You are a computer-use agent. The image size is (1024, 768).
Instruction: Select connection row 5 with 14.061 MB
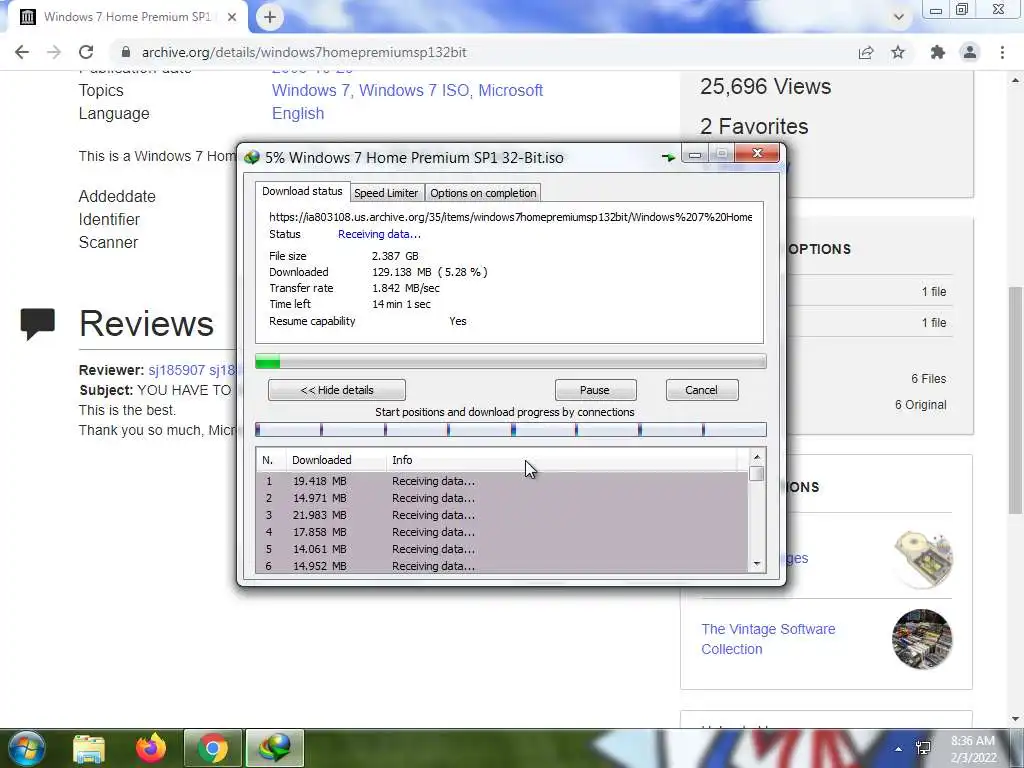(502, 549)
